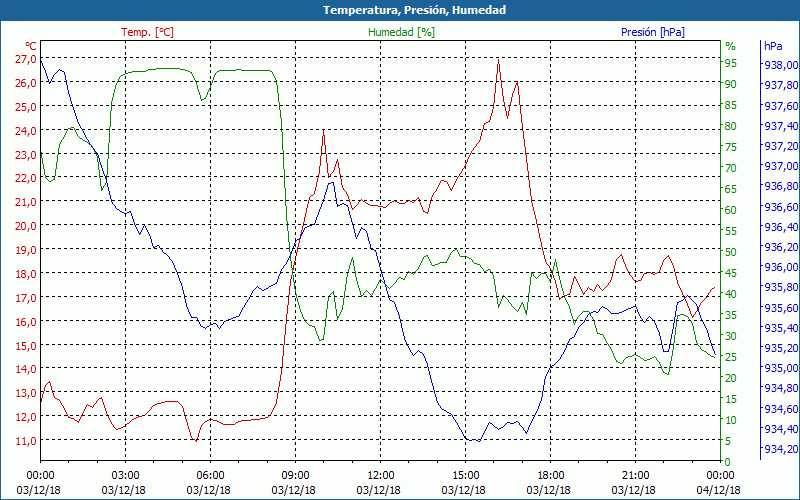Click the '23,0' temperature tick label
The height and width of the screenshot is (500, 800).
pyautogui.click(x=26, y=154)
